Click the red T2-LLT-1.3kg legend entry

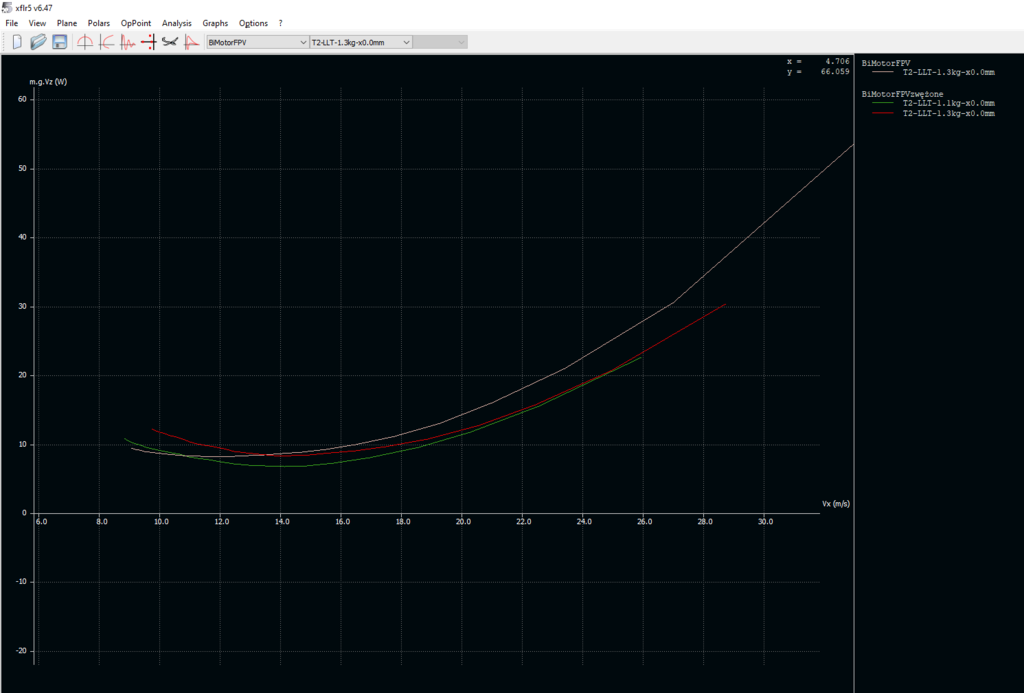948,113
